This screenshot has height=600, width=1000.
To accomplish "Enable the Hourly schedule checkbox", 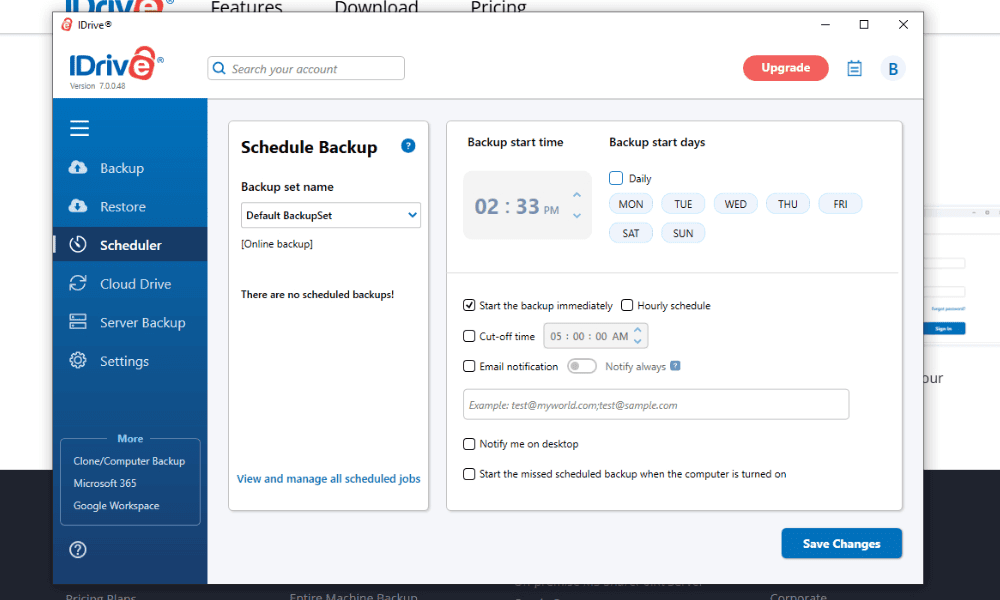I will [627, 306].
